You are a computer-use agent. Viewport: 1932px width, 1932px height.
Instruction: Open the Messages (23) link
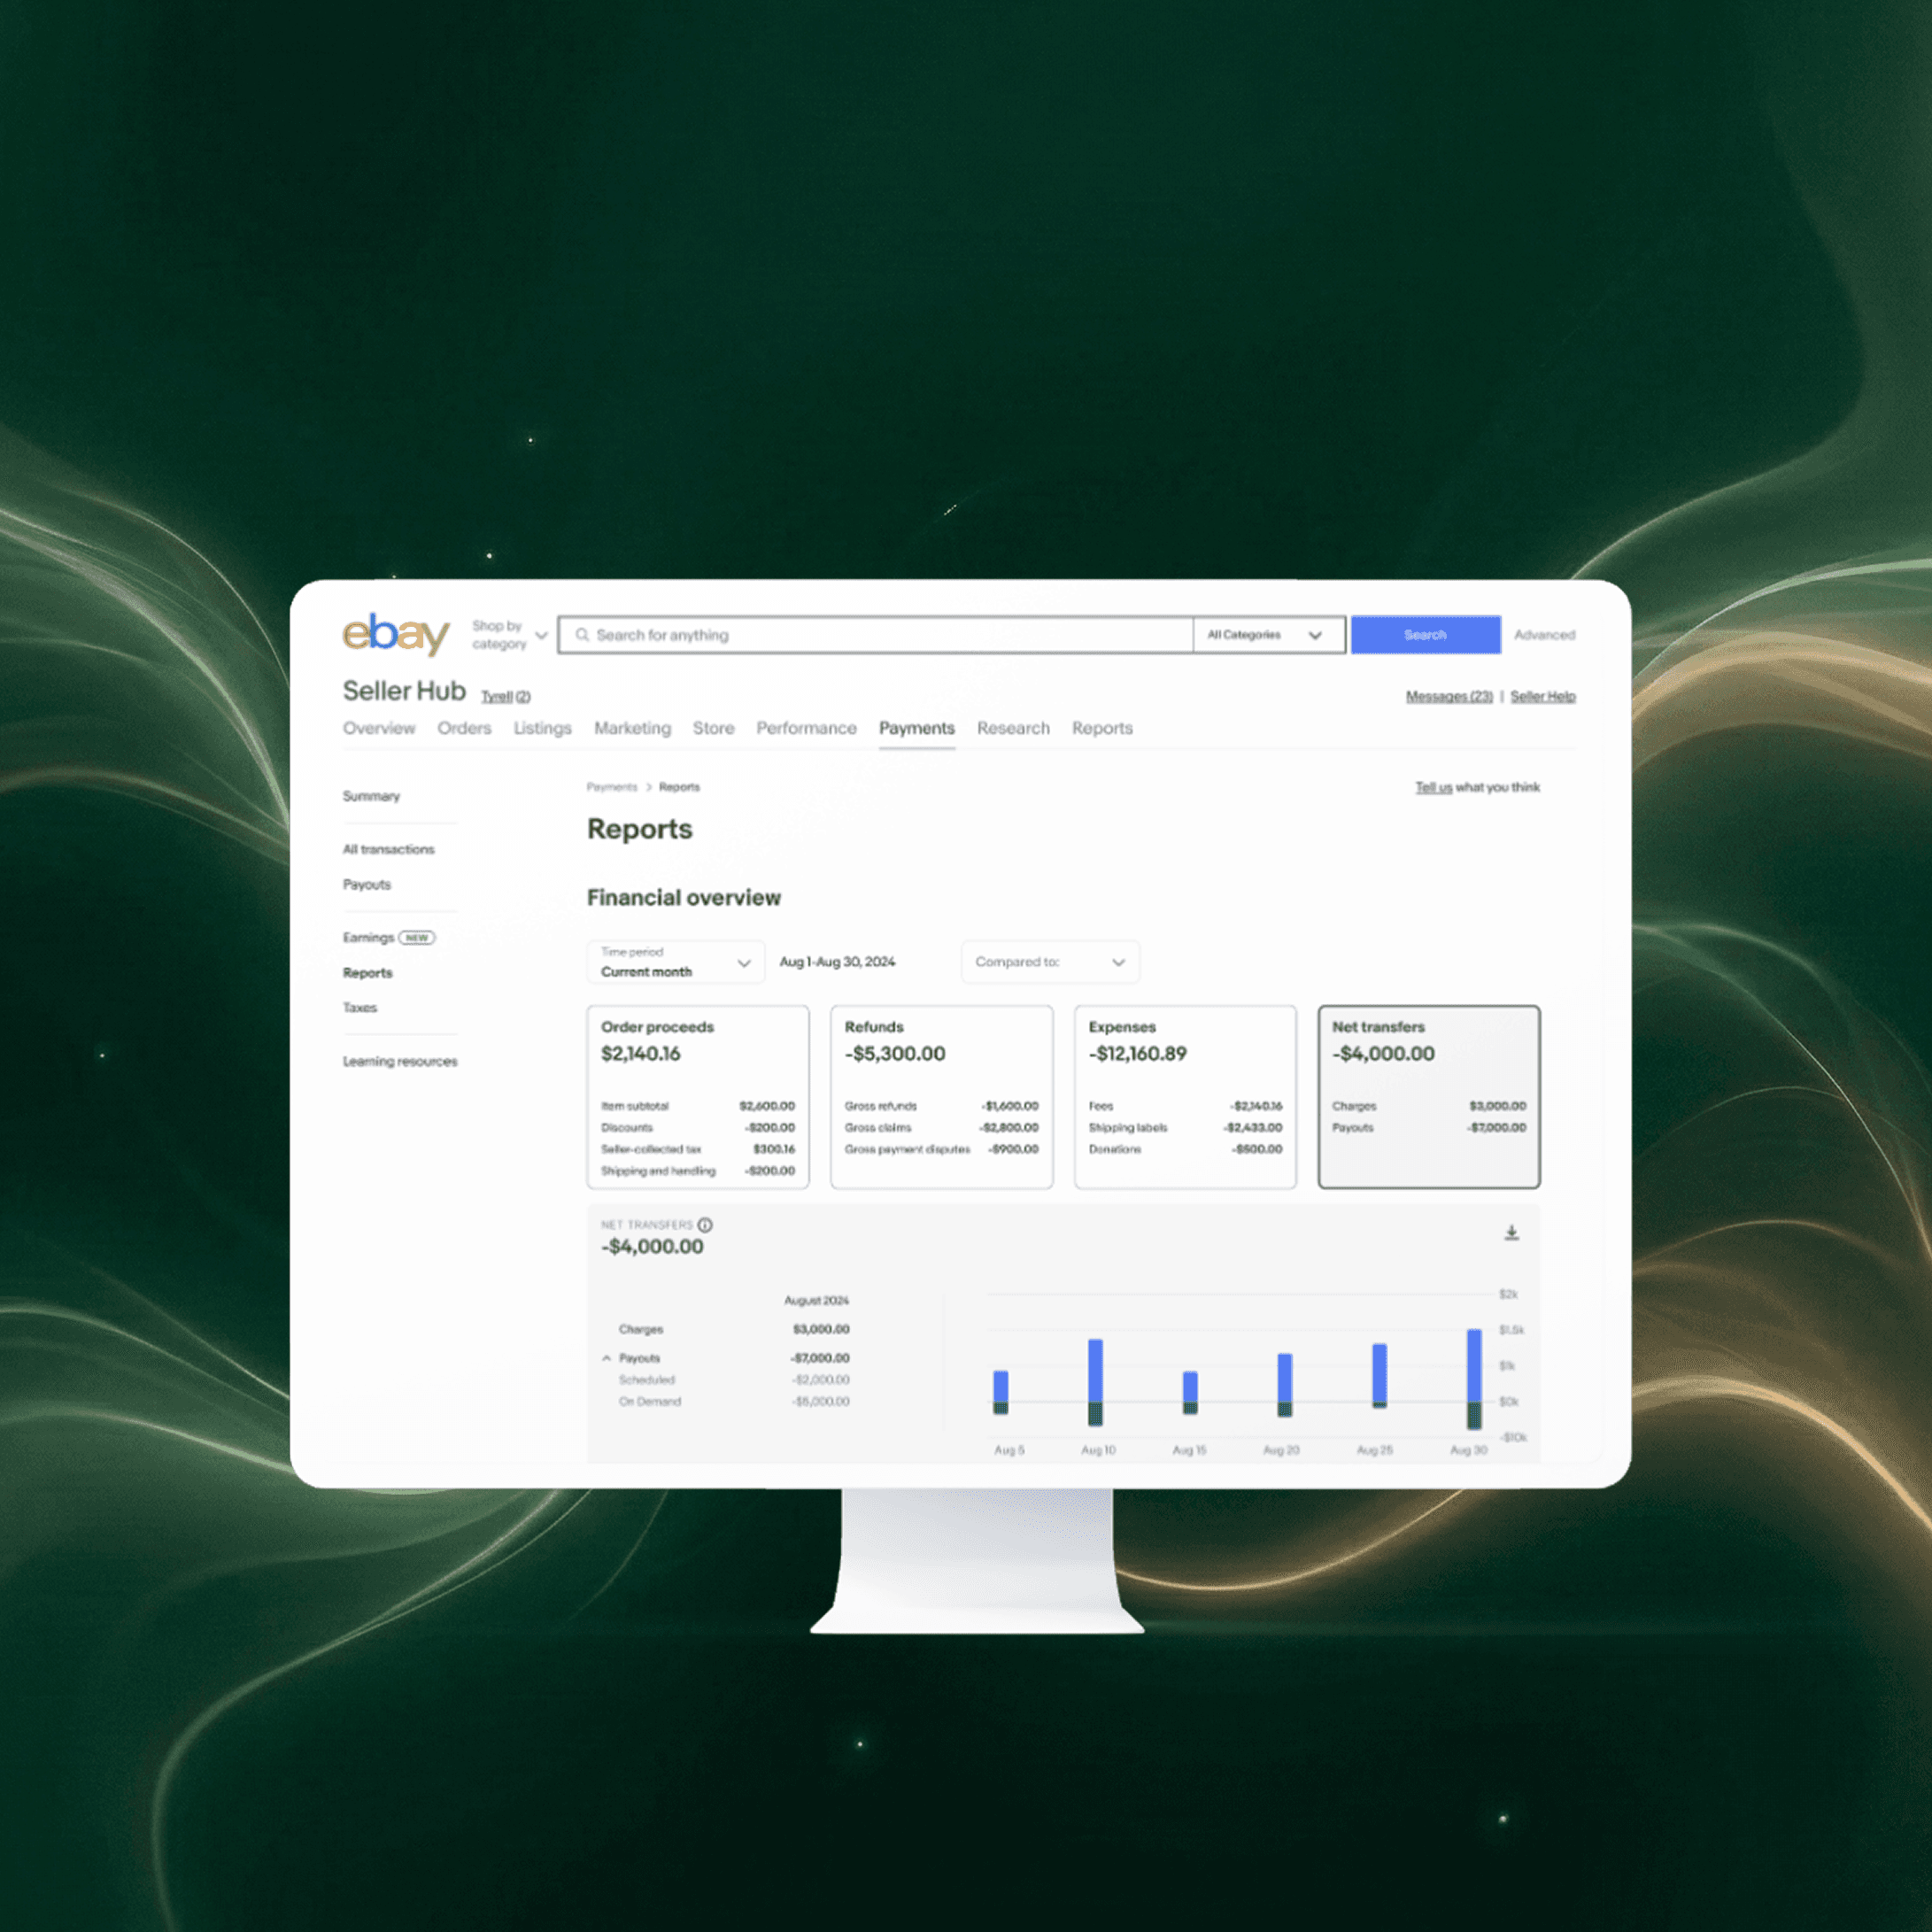1448,696
